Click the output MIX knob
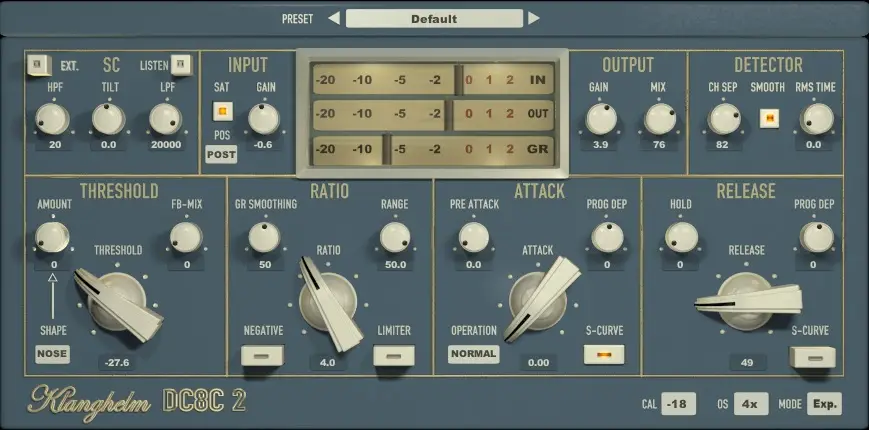 pos(660,119)
